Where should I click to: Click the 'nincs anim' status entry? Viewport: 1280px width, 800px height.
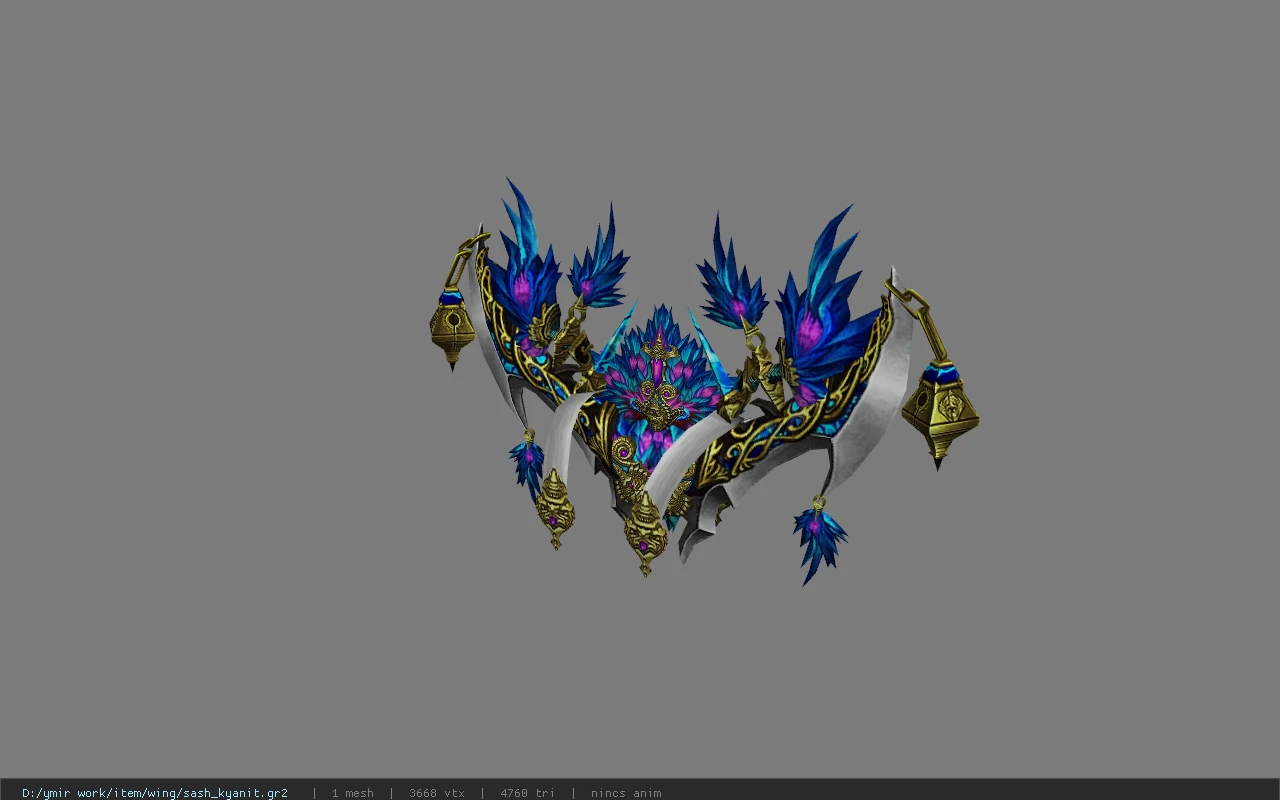point(625,793)
